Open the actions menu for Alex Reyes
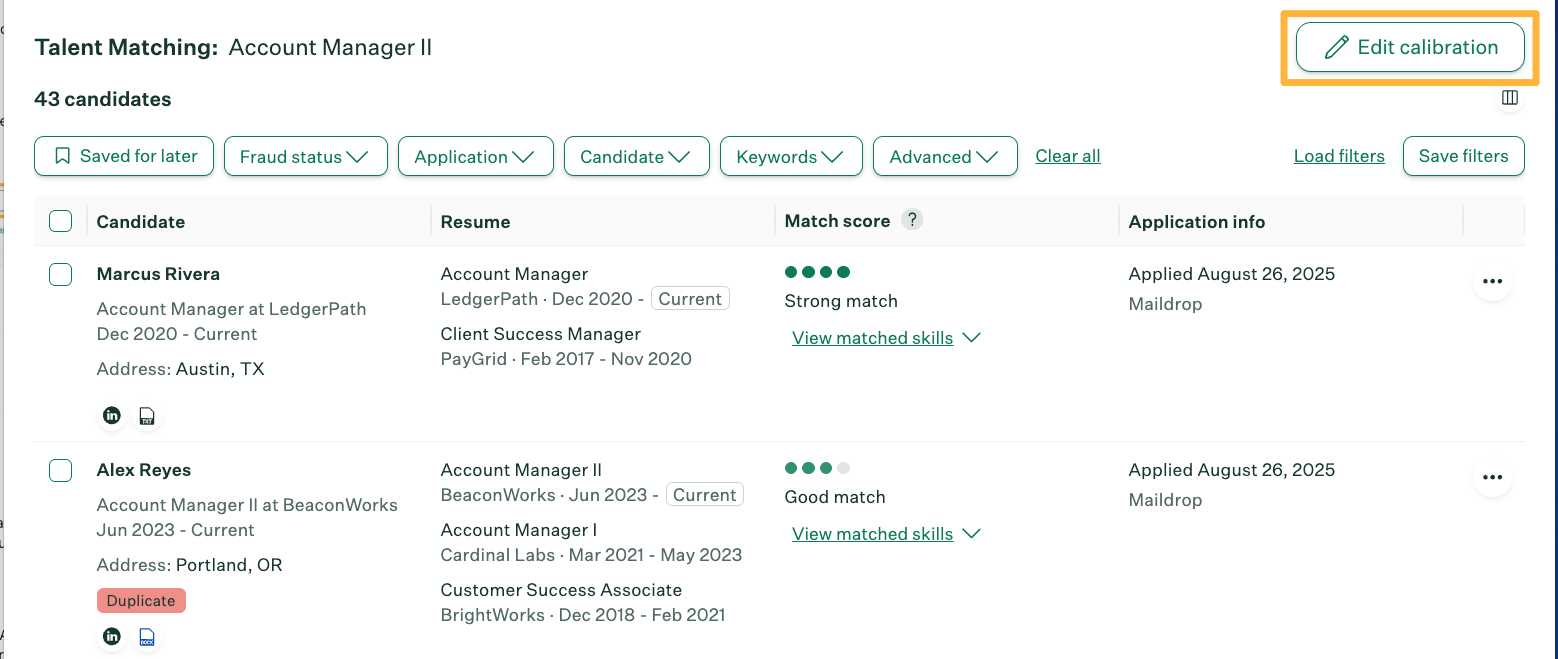The height and width of the screenshot is (659, 1558). click(x=1493, y=477)
